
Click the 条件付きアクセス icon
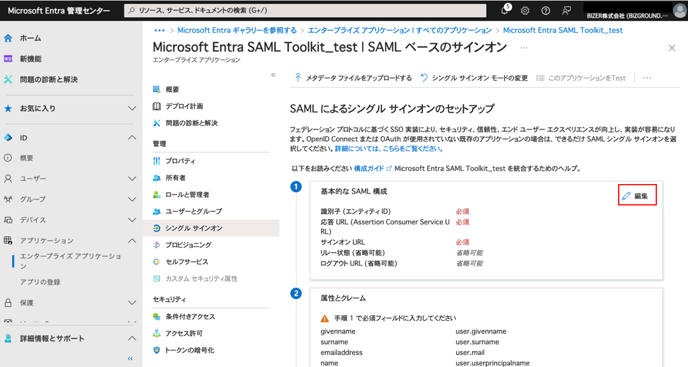[157, 317]
